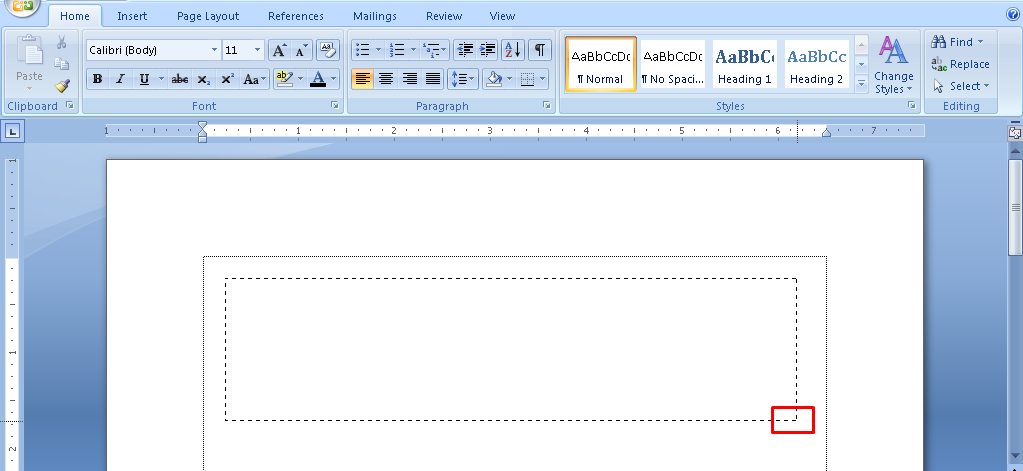This screenshot has width=1023, height=471.
Task: Activate the Format Painter brush
Action: click(x=62, y=85)
